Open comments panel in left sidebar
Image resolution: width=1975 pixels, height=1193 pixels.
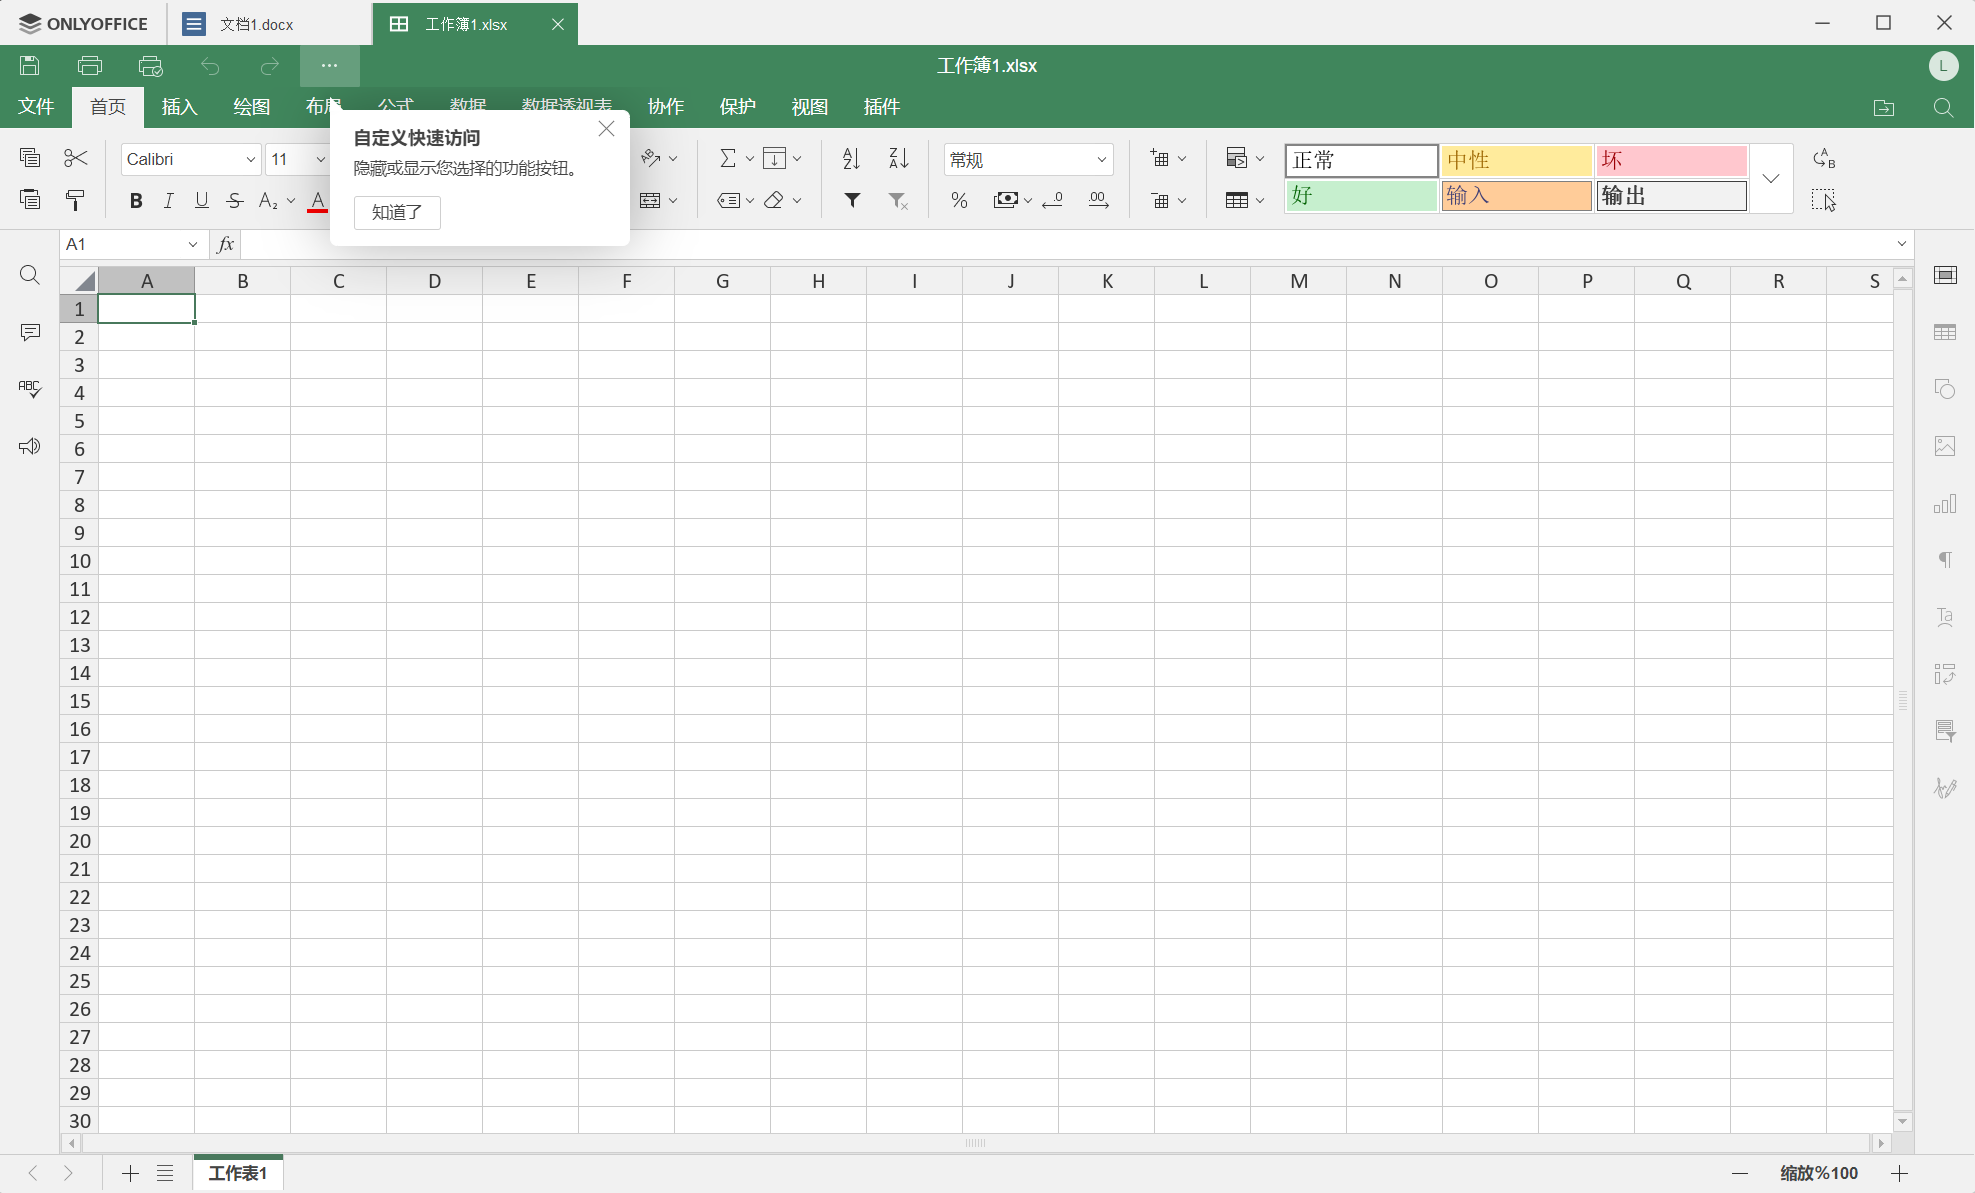point(30,332)
